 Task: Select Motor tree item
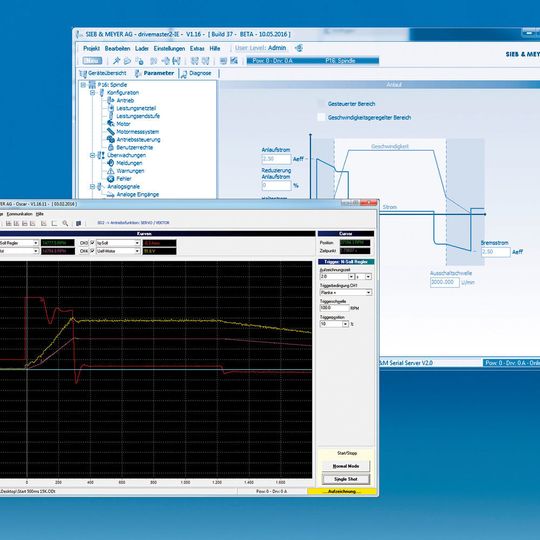[x=123, y=124]
